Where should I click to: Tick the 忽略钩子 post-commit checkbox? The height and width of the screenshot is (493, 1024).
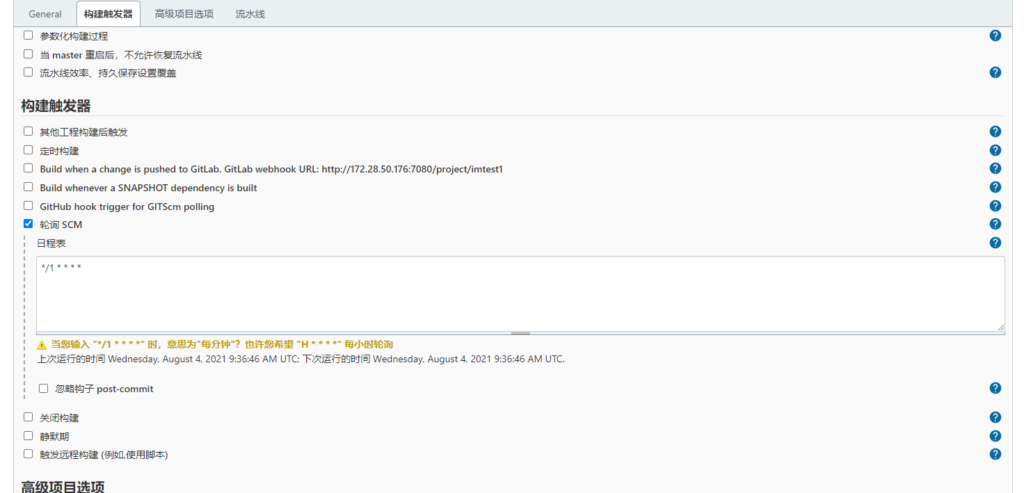[x=43, y=388]
